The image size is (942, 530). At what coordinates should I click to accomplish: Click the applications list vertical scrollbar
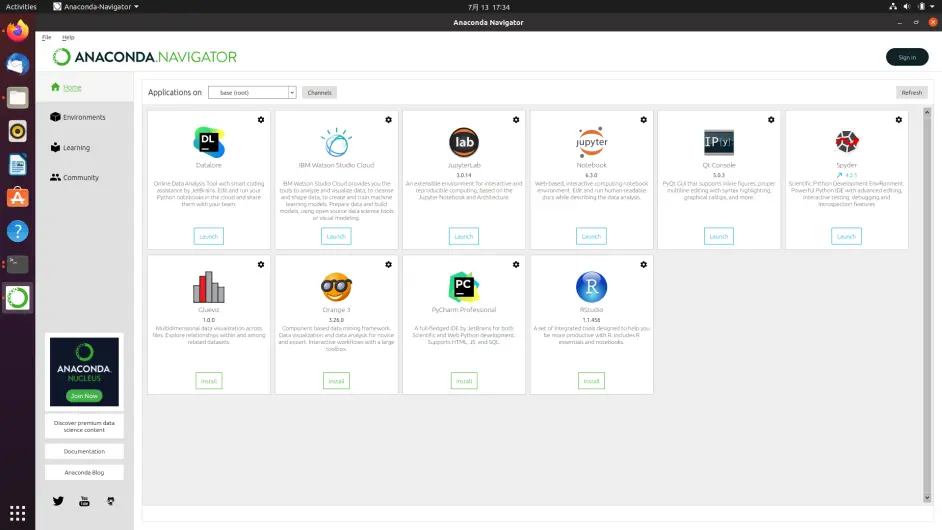[927, 305]
